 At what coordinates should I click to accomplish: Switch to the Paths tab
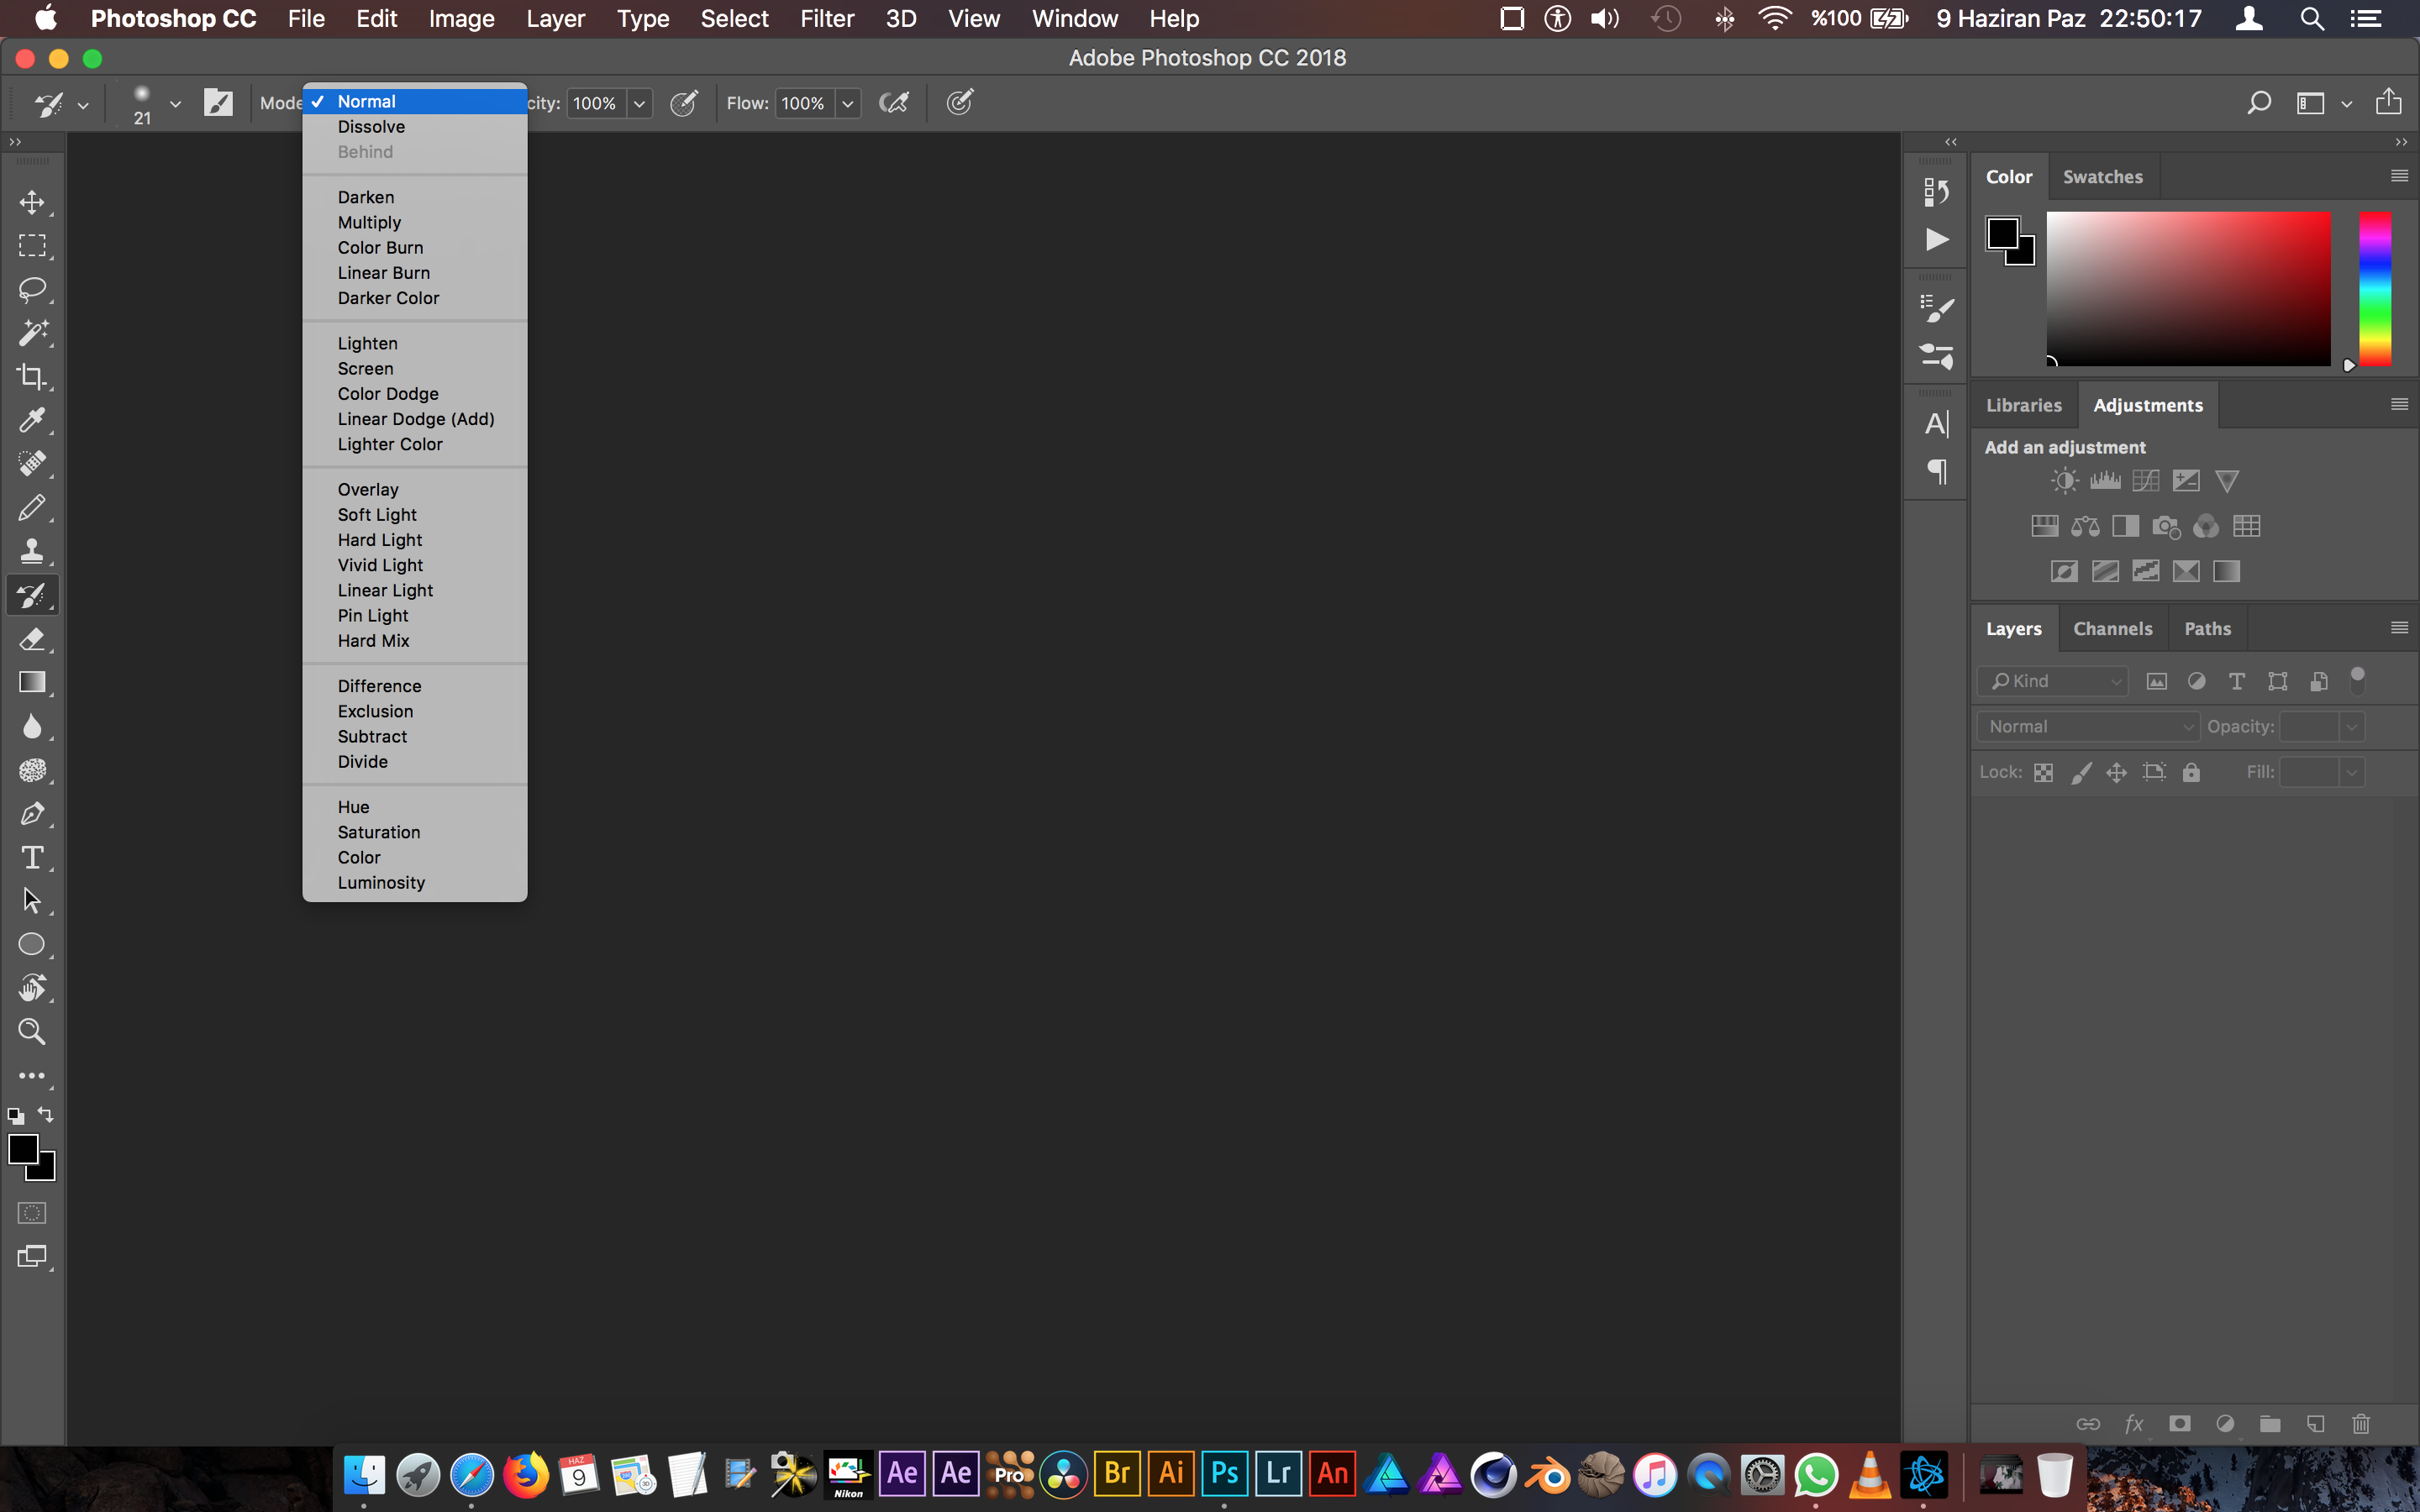click(x=2207, y=629)
